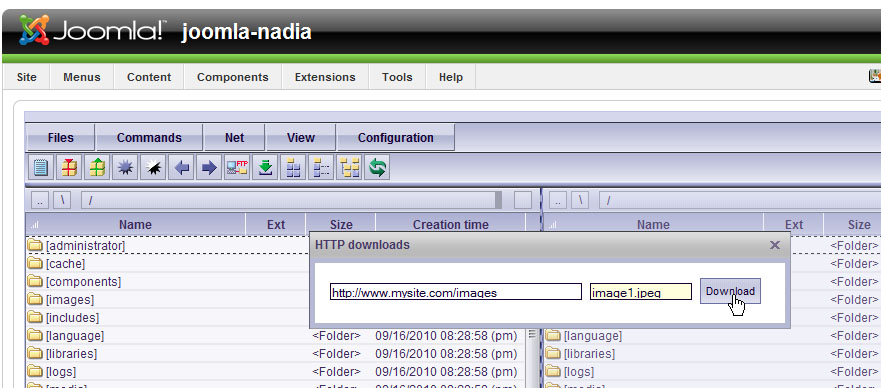This screenshot has height=388, width=881.
Task: Click the joomla-nadia site title
Action: 246,31
